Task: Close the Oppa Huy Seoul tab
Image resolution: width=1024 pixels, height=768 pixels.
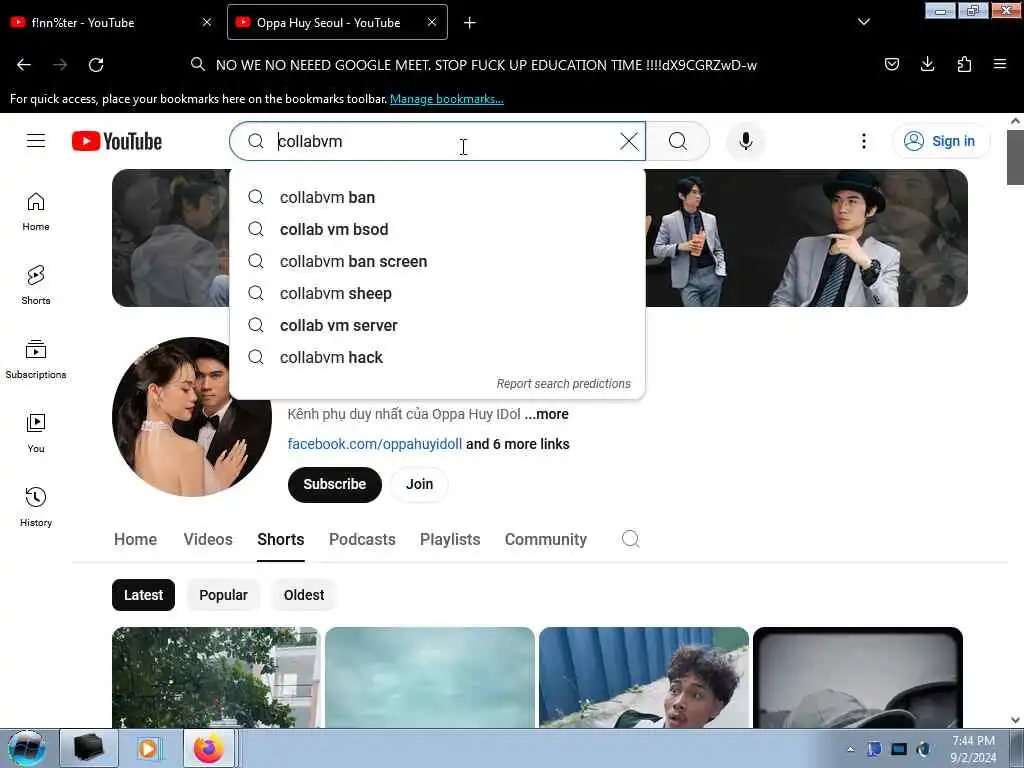Action: 432,22
